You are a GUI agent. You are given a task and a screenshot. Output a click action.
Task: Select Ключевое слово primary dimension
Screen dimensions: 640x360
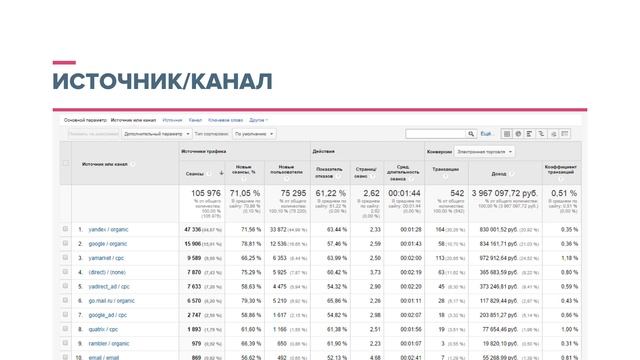click(x=225, y=120)
